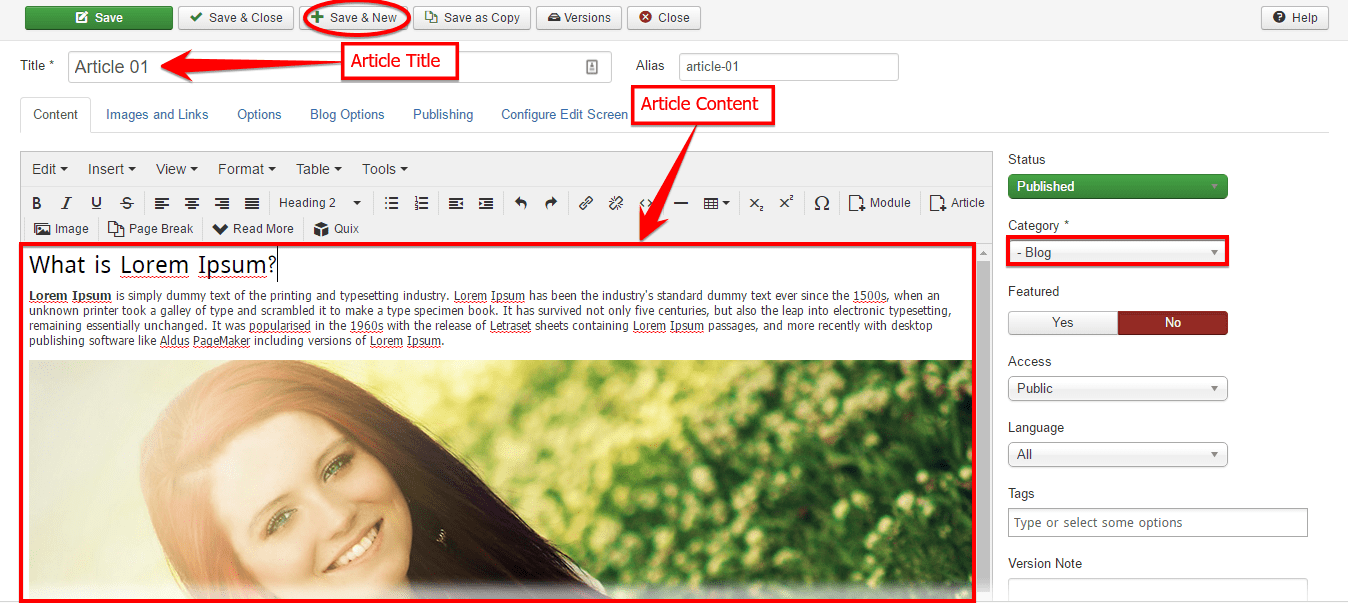Insert a link with the chain icon
This screenshot has height=603, width=1348.
(586, 203)
